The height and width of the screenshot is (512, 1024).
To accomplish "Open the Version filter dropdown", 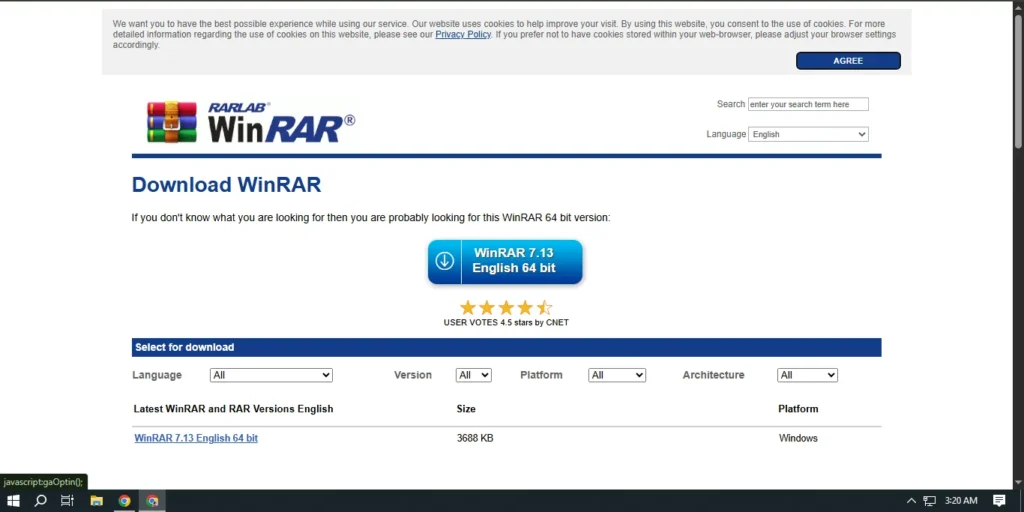I will pos(473,376).
